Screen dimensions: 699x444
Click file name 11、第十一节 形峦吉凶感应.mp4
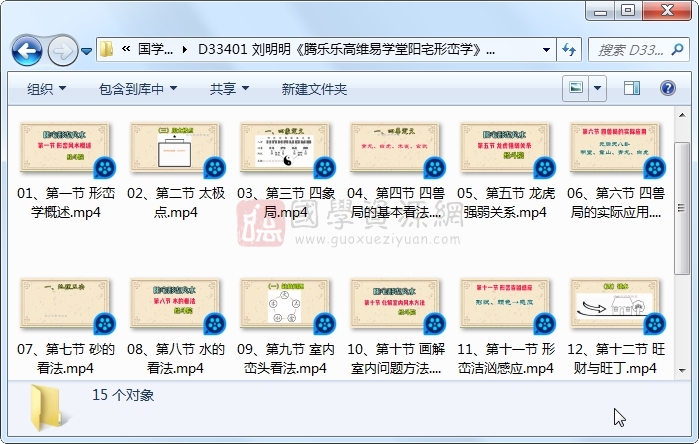pos(506,358)
